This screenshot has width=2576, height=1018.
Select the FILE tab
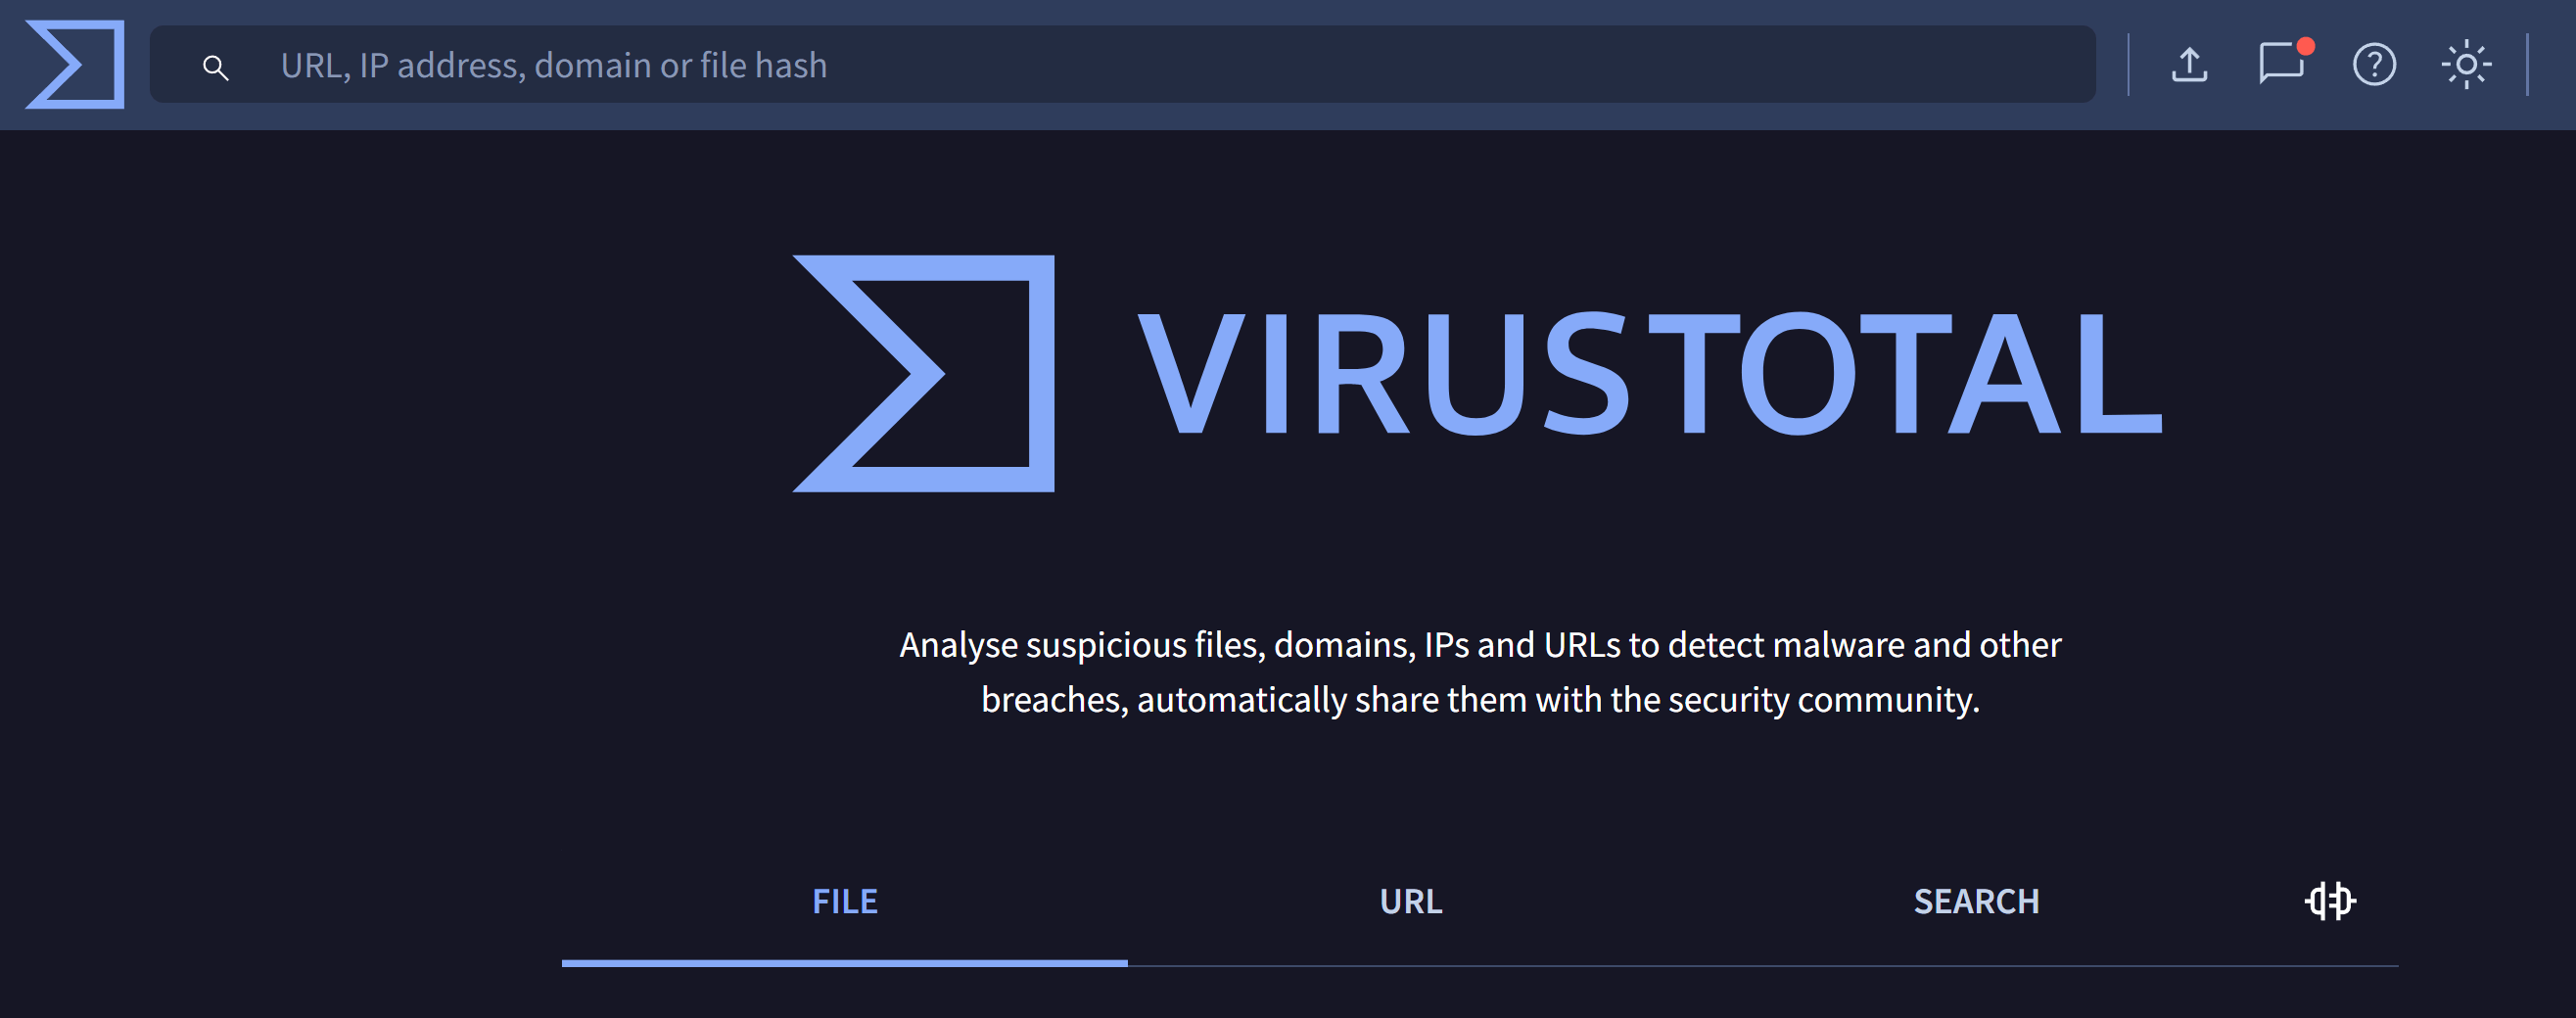pos(844,902)
